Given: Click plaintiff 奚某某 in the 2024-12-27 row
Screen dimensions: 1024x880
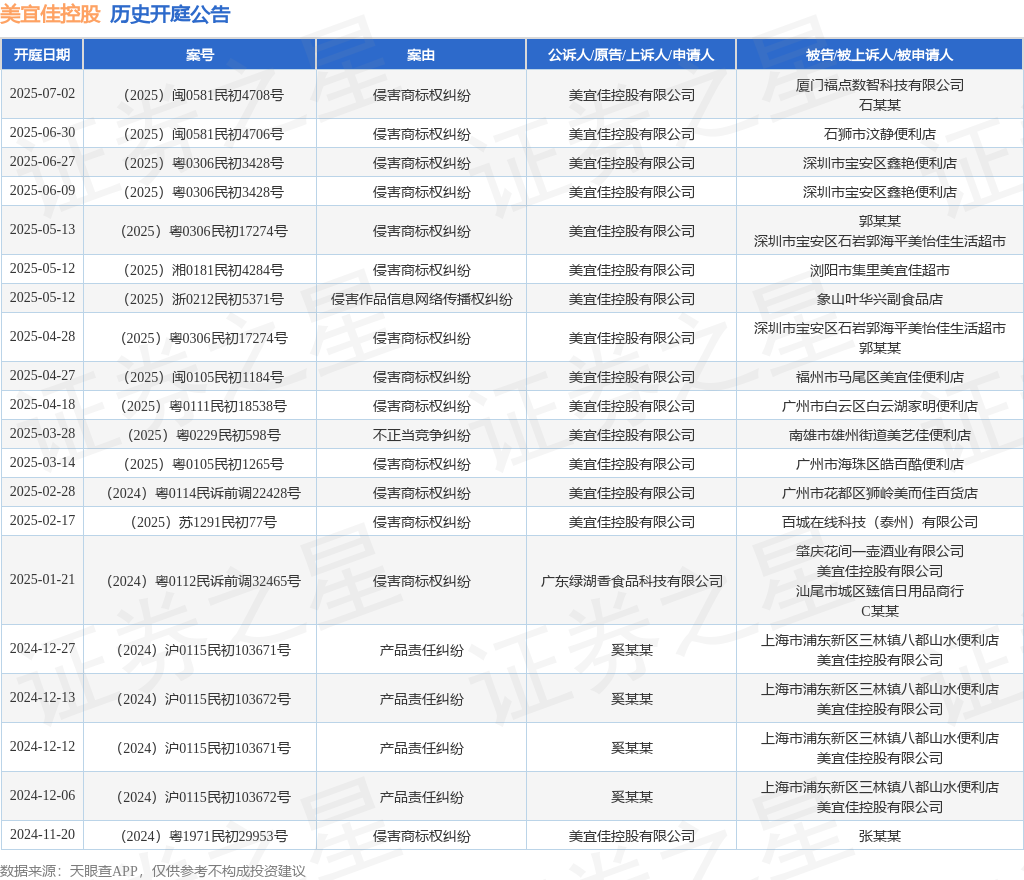Looking at the screenshot, I should click(x=632, y=650).
